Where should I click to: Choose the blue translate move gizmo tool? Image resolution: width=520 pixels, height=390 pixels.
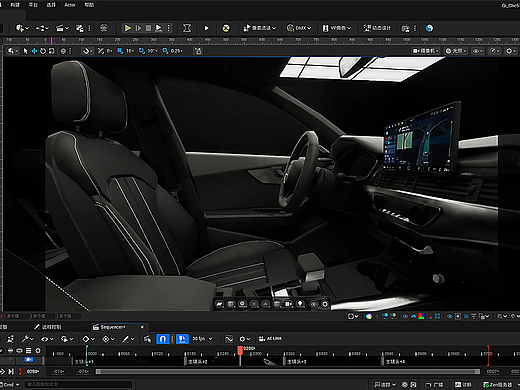tap(34, 51)
